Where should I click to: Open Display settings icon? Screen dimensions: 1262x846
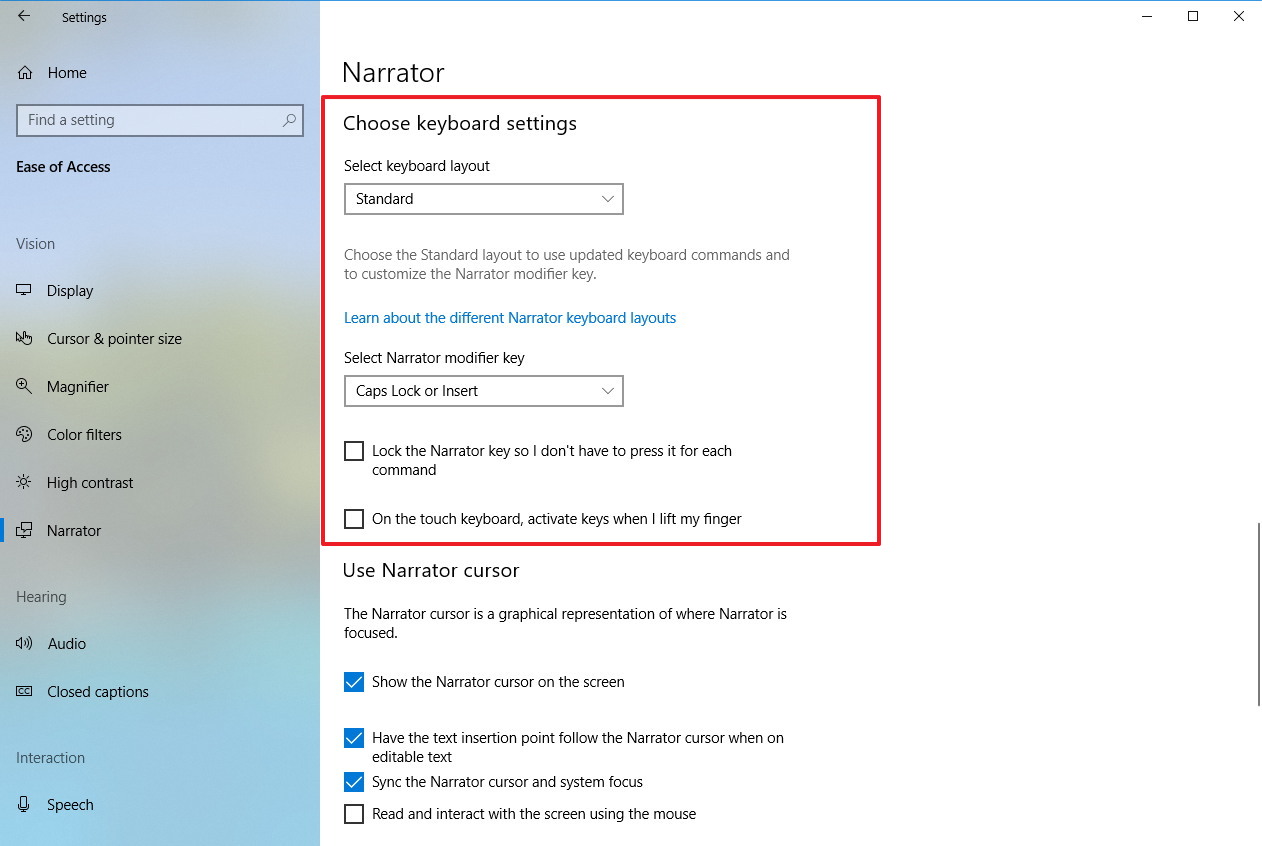(24, 290)
